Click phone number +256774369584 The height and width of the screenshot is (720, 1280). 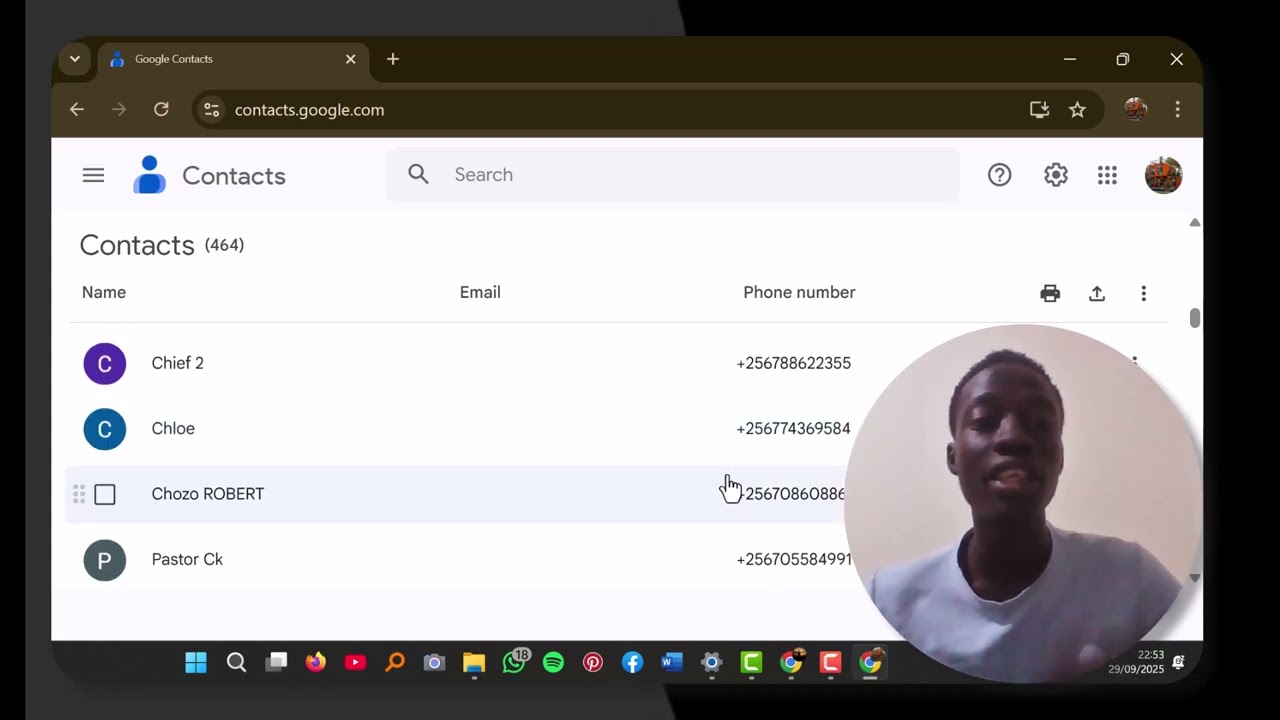[793, 428]
